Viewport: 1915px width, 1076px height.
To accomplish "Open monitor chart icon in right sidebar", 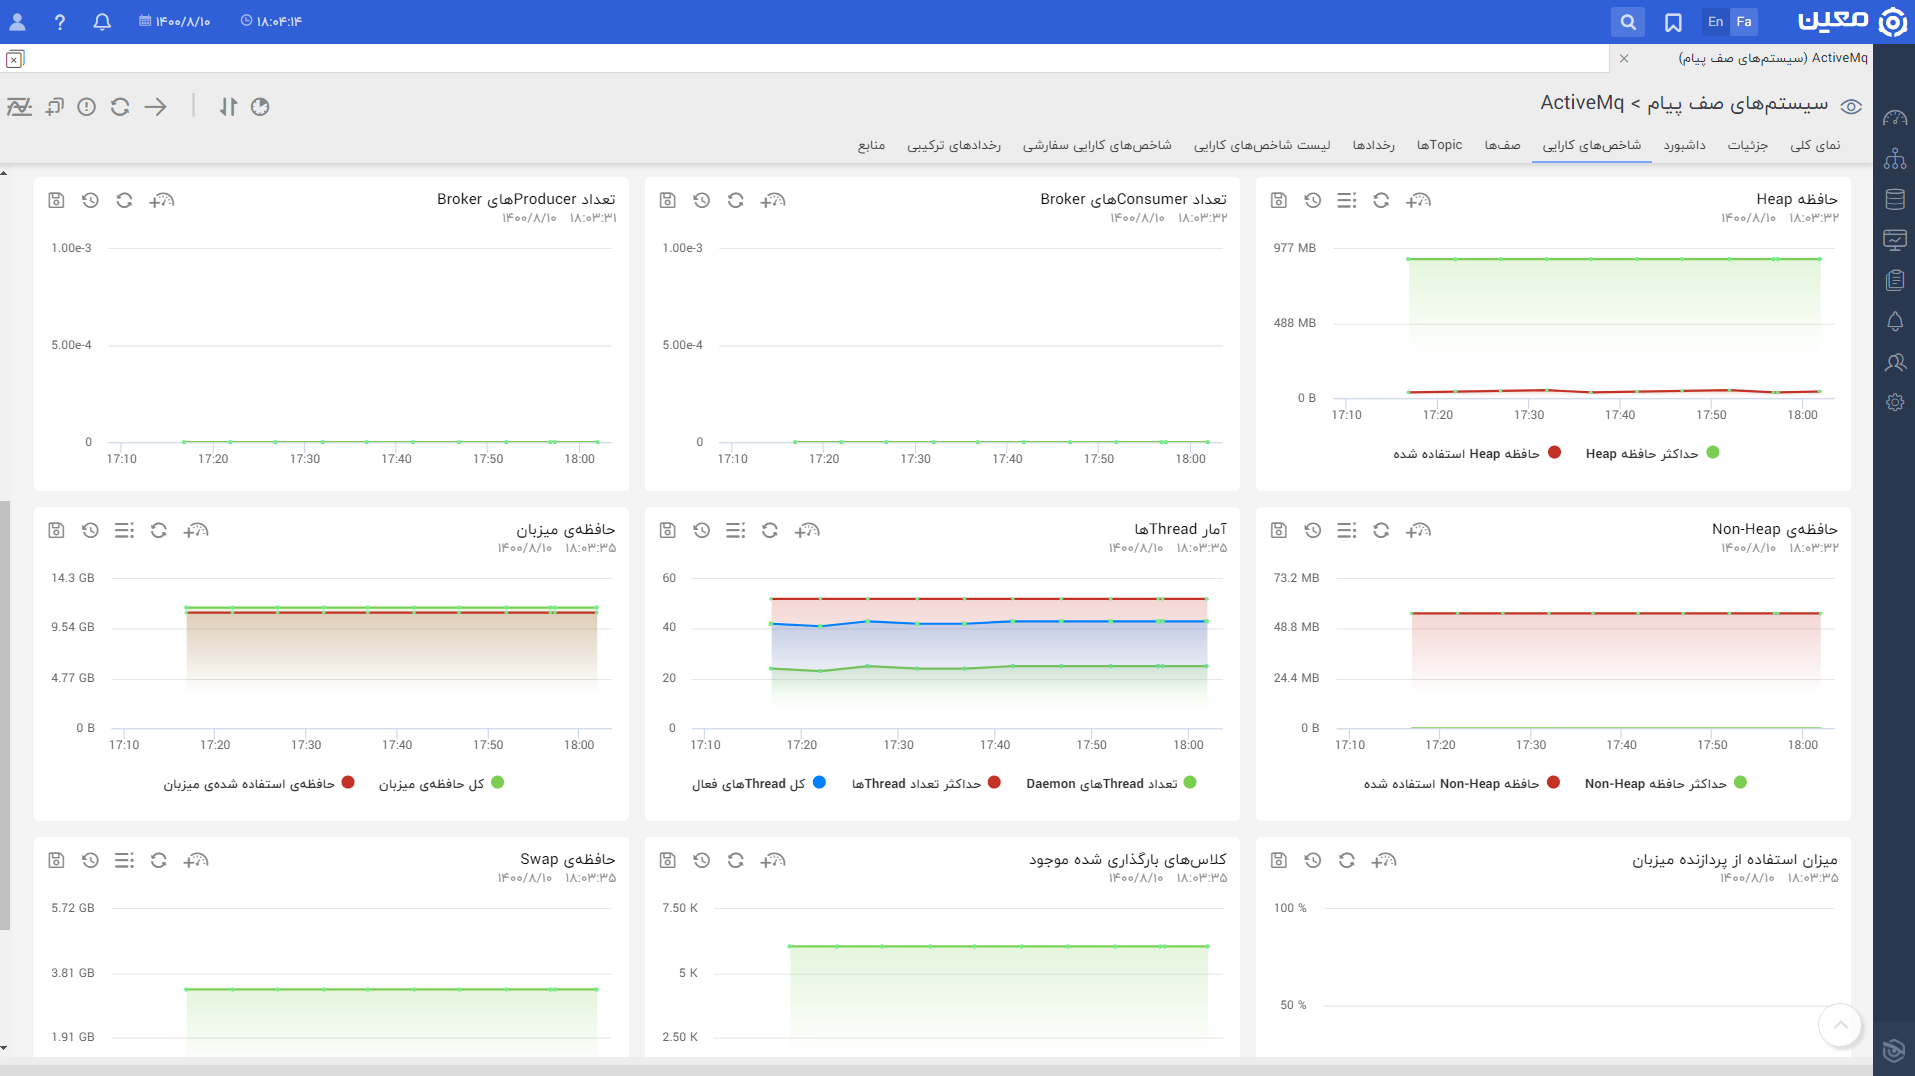I will click(1895, 240).
